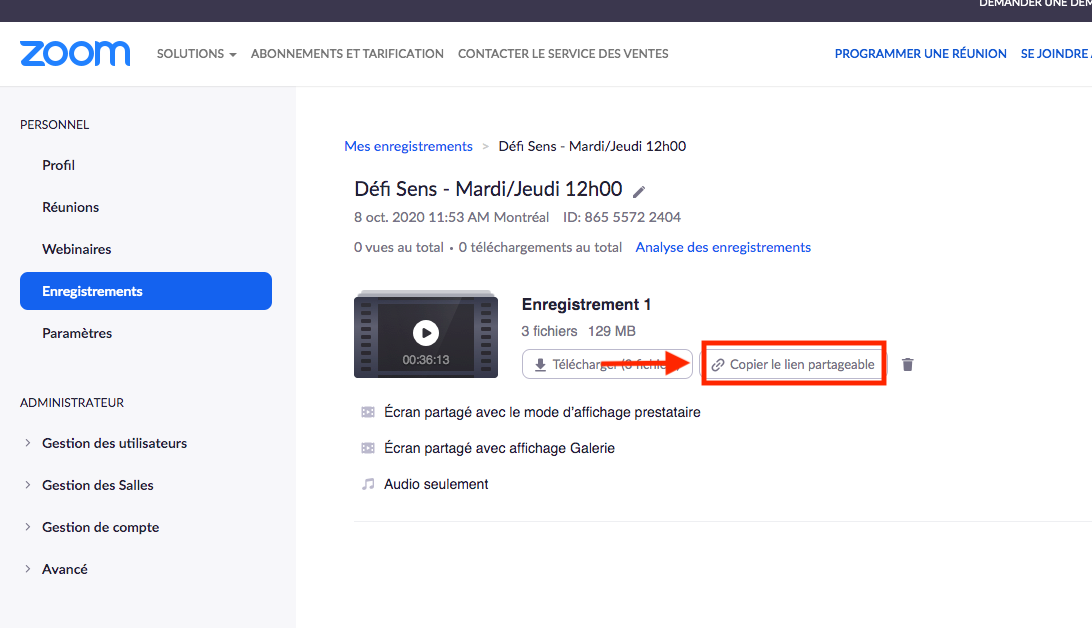Open the Solutions dropdown menu
This screenshot has width=1092, height=628.
click(x=196, y=54)
